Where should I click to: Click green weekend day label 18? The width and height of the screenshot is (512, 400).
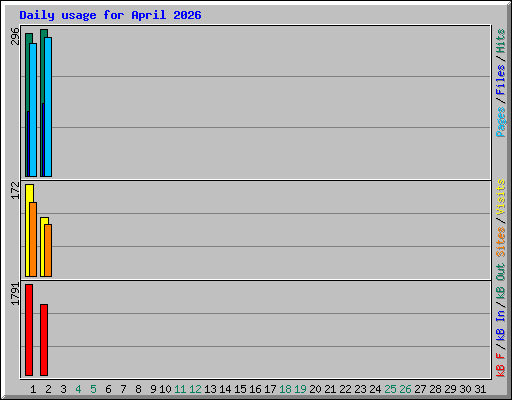coord(285,389)
